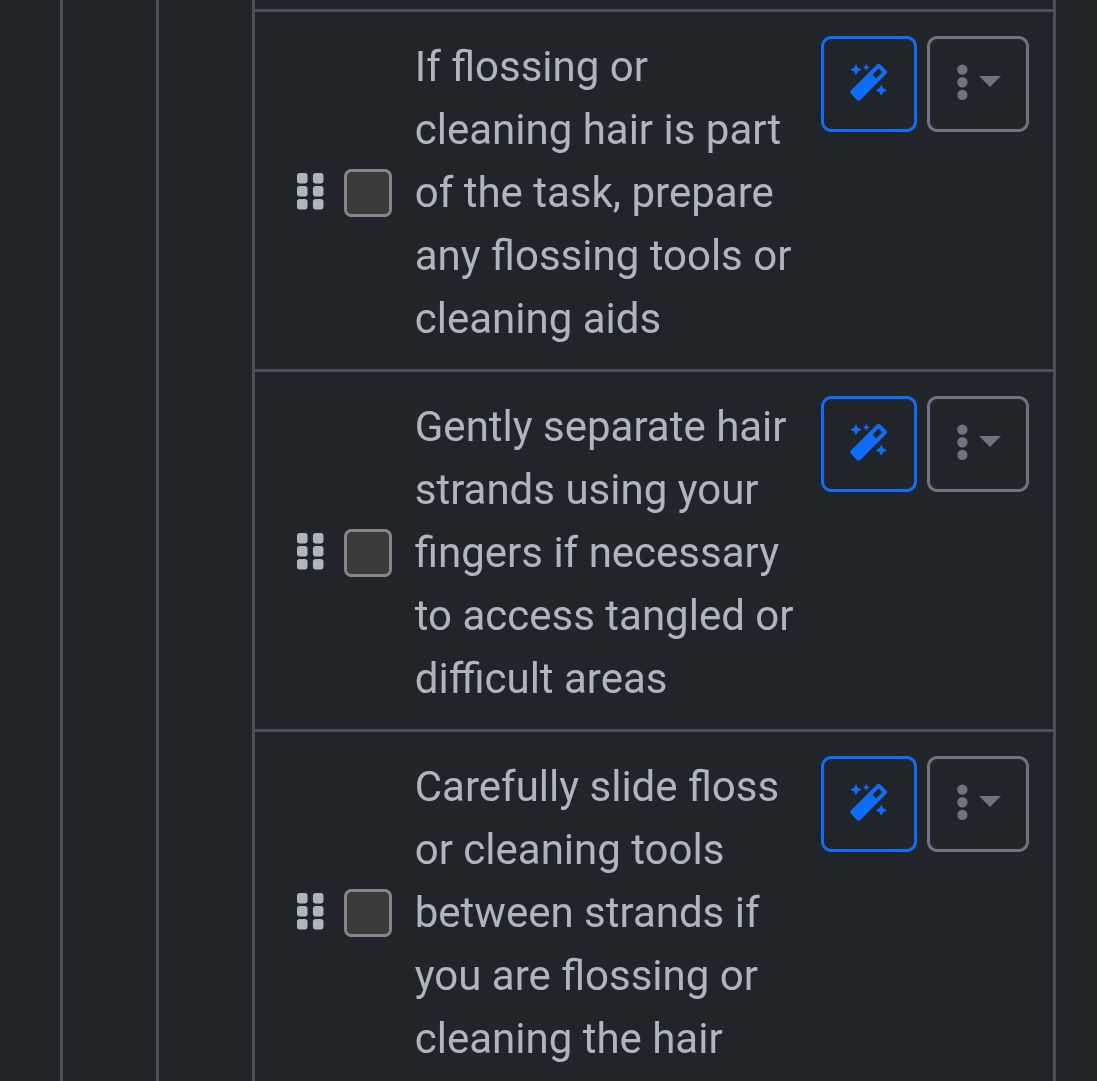Click the vertical dots icon in the 'If flossing' row

[x=962, y=84]
